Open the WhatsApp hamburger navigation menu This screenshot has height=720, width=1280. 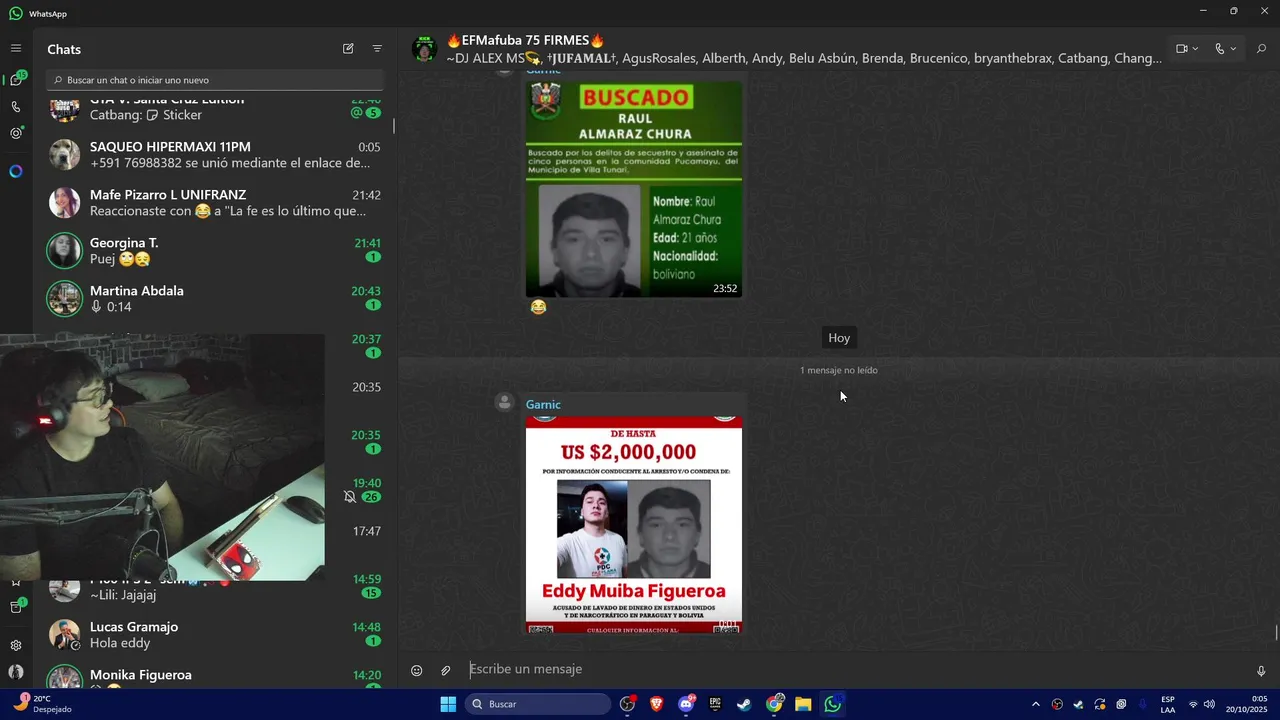pyautogui.click(x=16, y=48)
